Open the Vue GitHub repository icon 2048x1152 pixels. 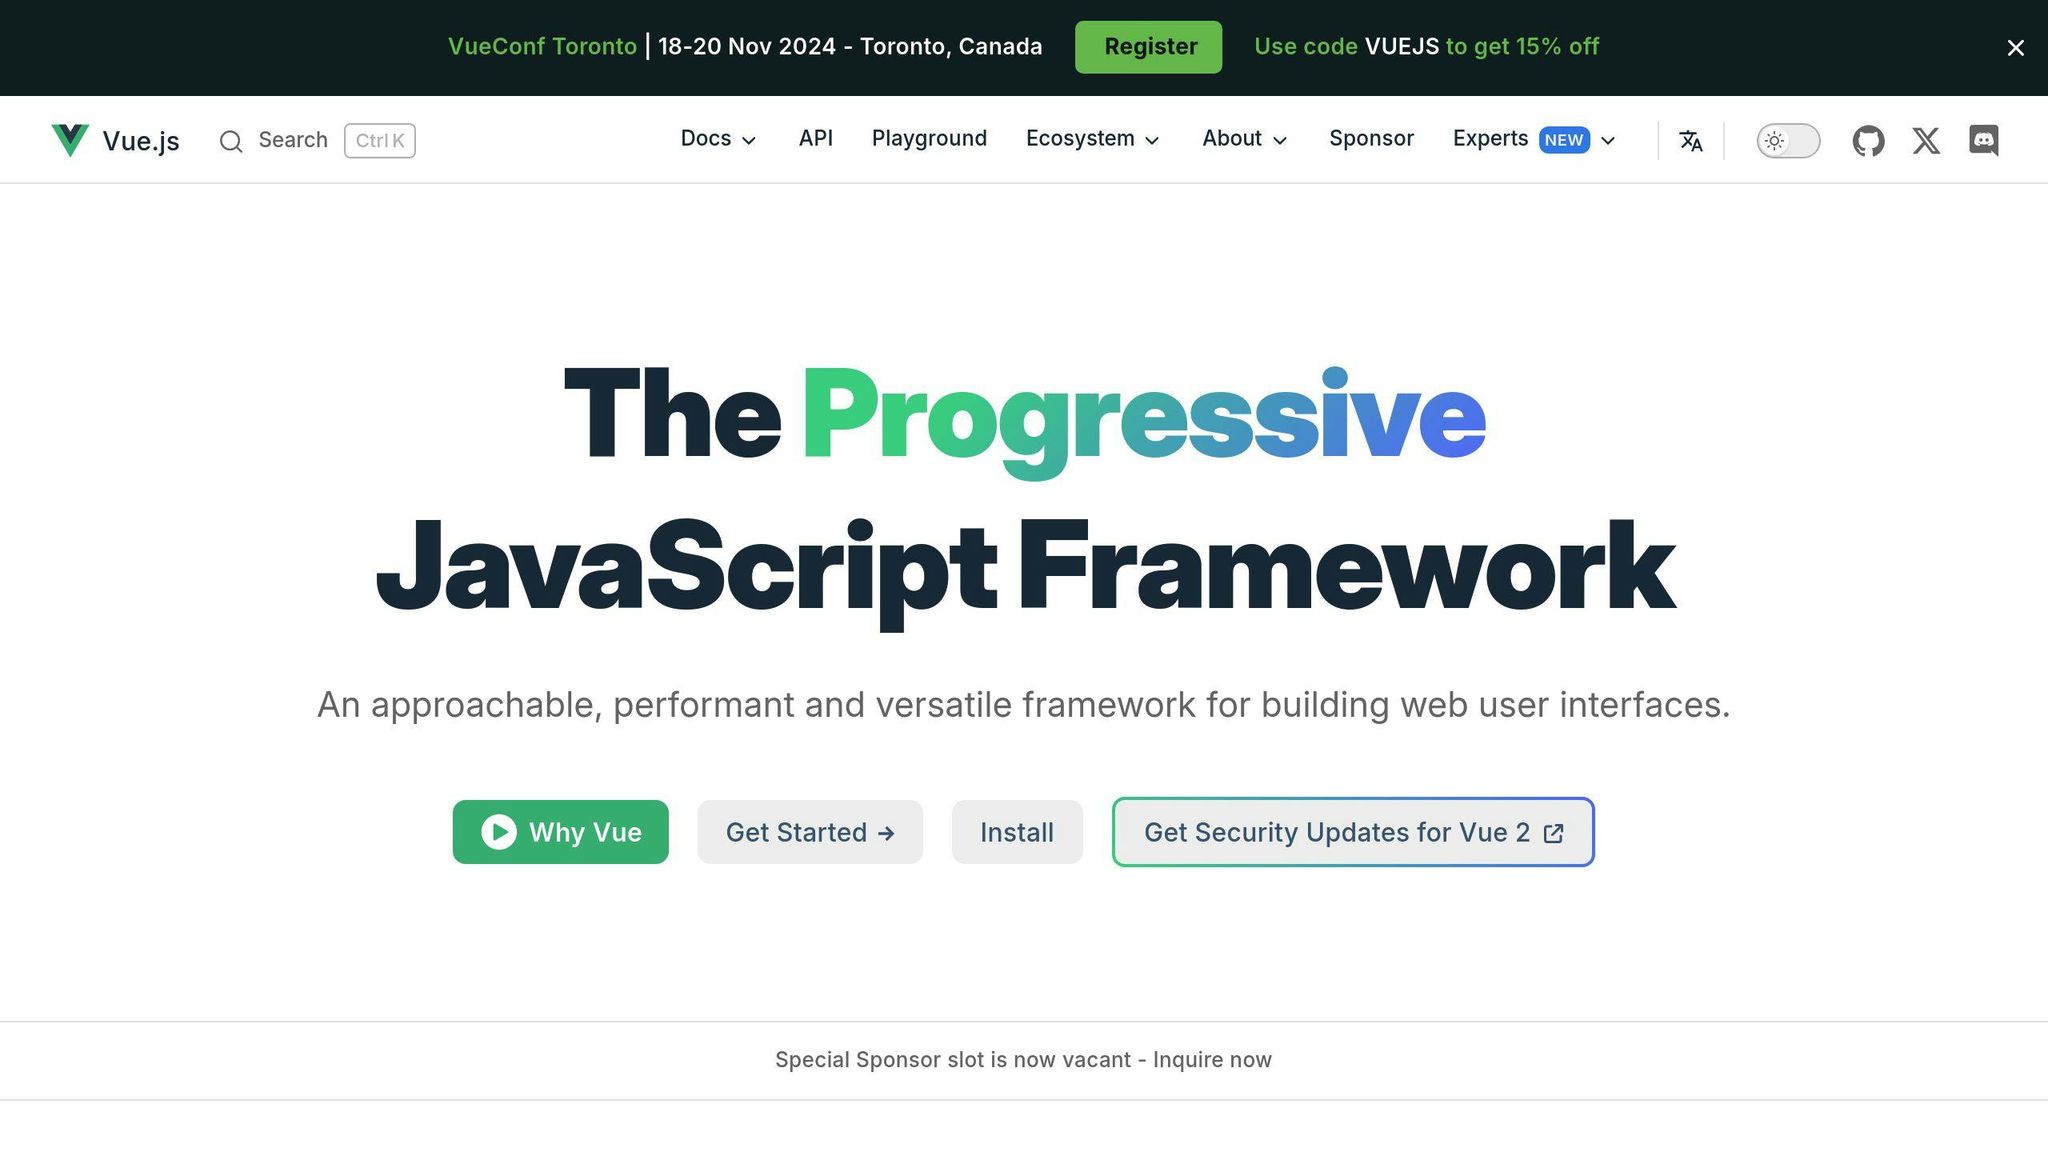click(x=1867, y=140)
